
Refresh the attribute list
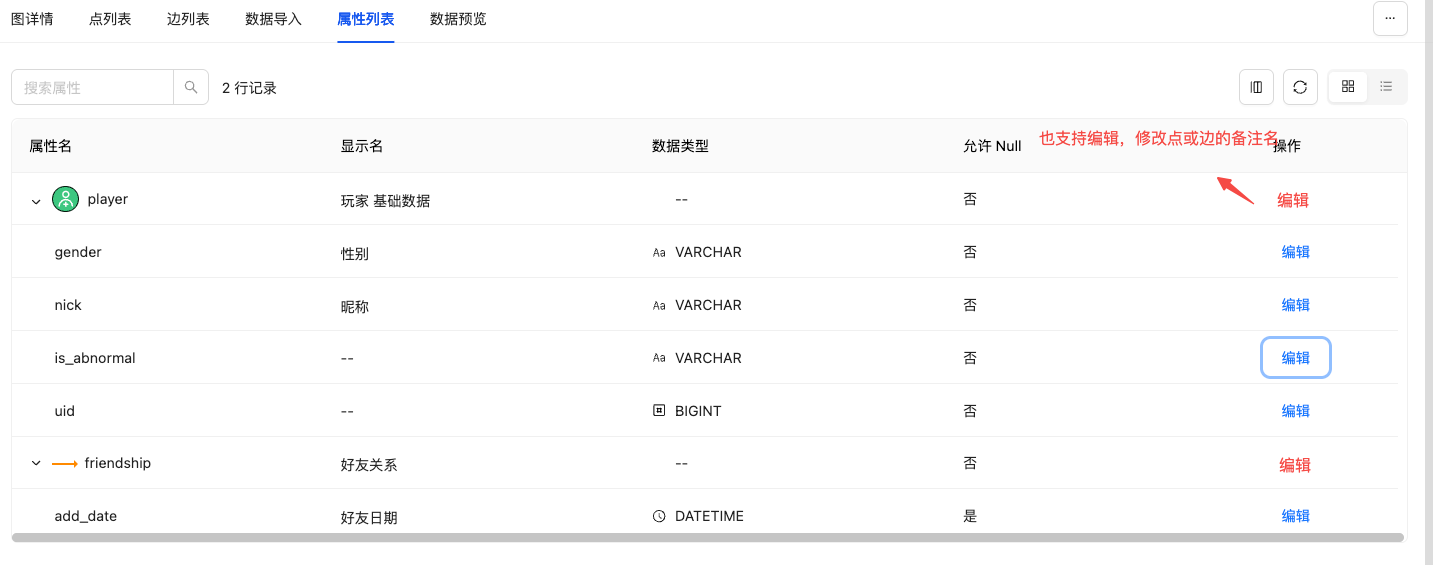click(1300, 87)
